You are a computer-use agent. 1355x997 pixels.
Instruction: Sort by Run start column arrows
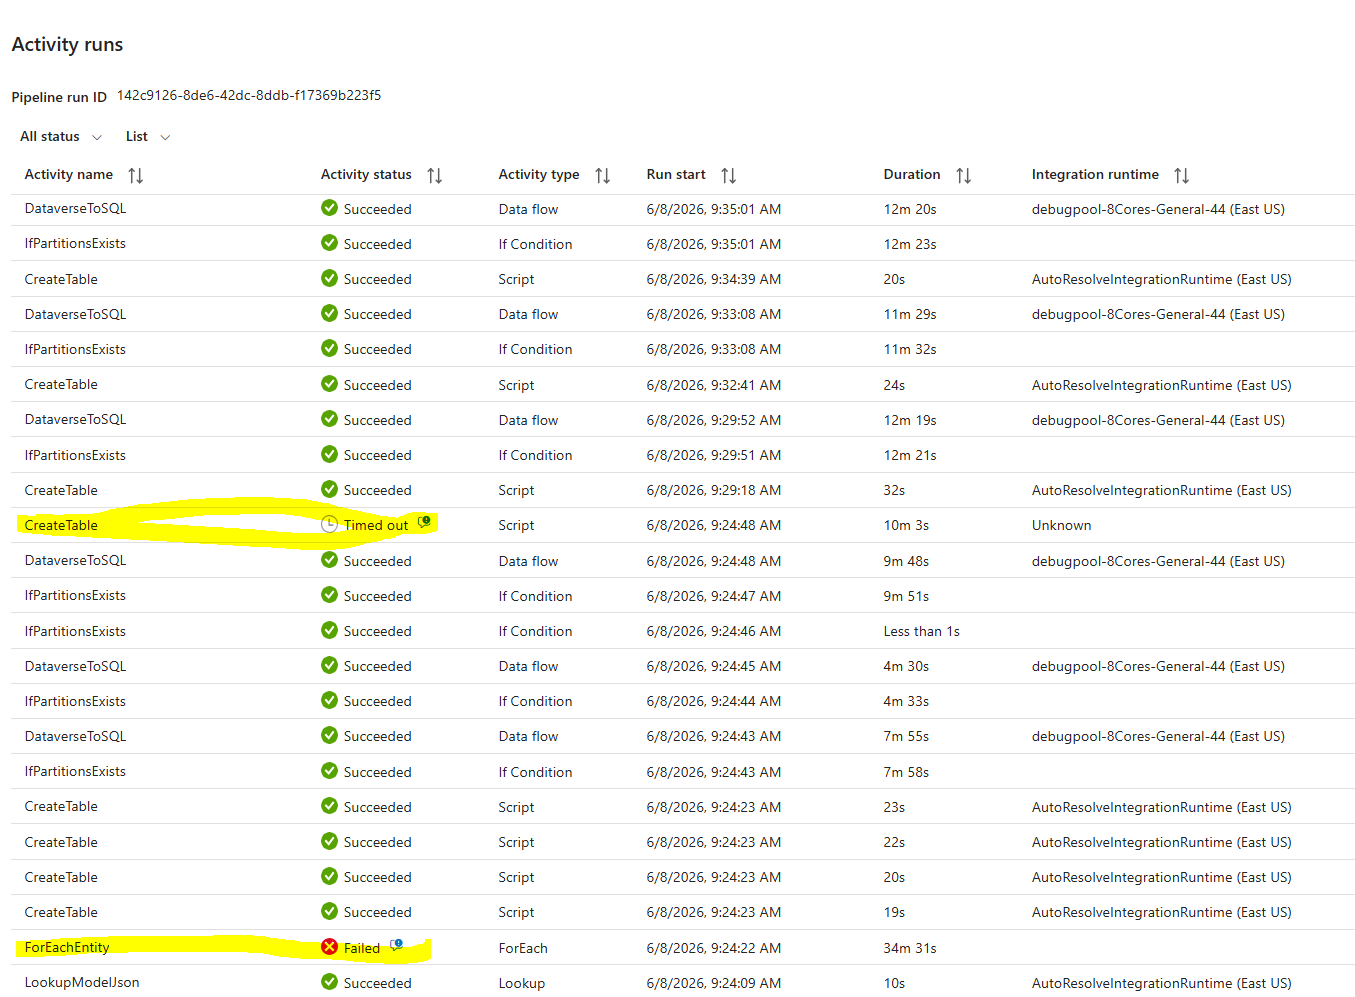click(x=729, y=175)
